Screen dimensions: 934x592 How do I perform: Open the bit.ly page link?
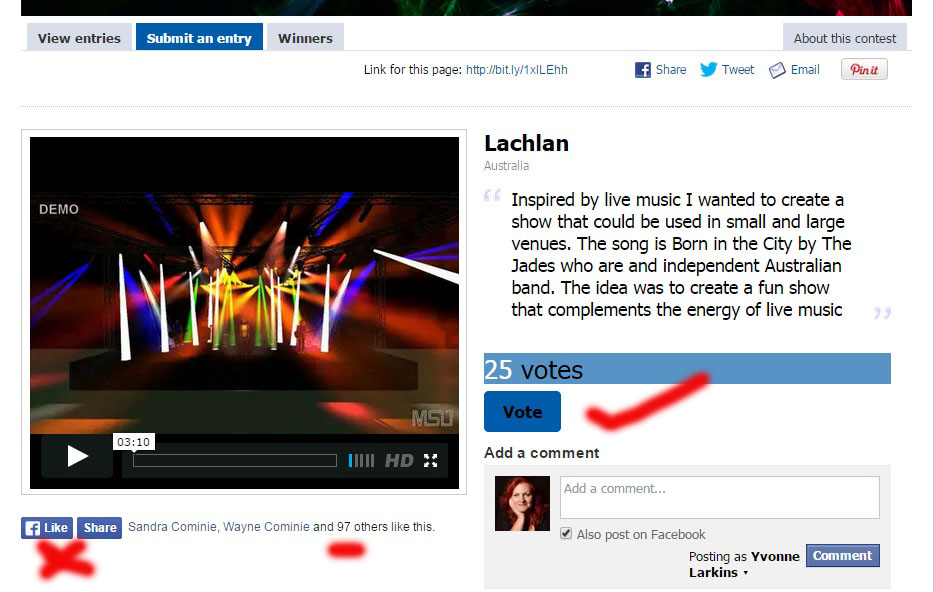(516, 70)
